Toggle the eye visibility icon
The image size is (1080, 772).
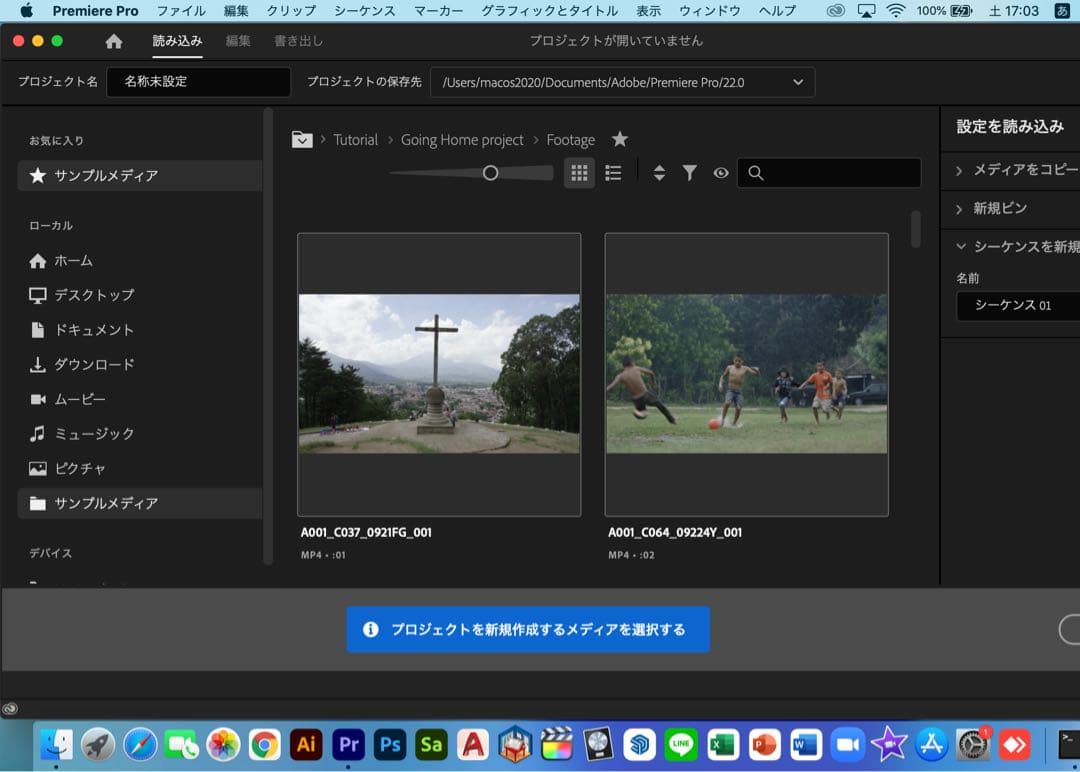click(x=720, y=173)
